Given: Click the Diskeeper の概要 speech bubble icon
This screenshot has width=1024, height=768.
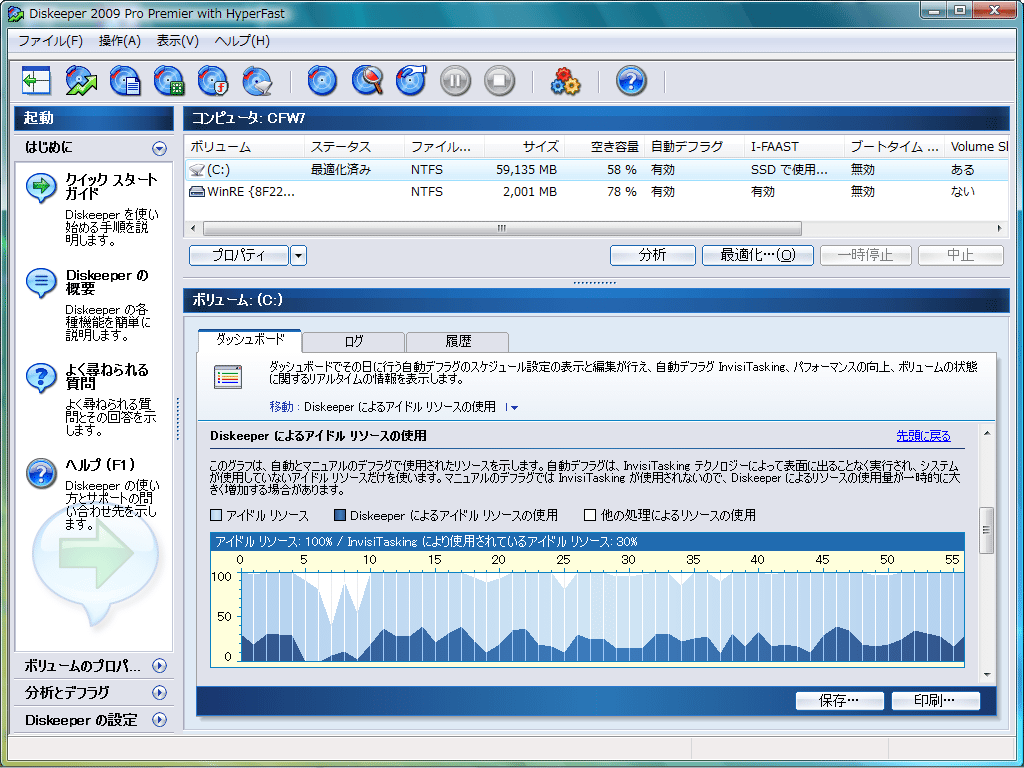Looking at the screenshot, I should tap(41, 283).
